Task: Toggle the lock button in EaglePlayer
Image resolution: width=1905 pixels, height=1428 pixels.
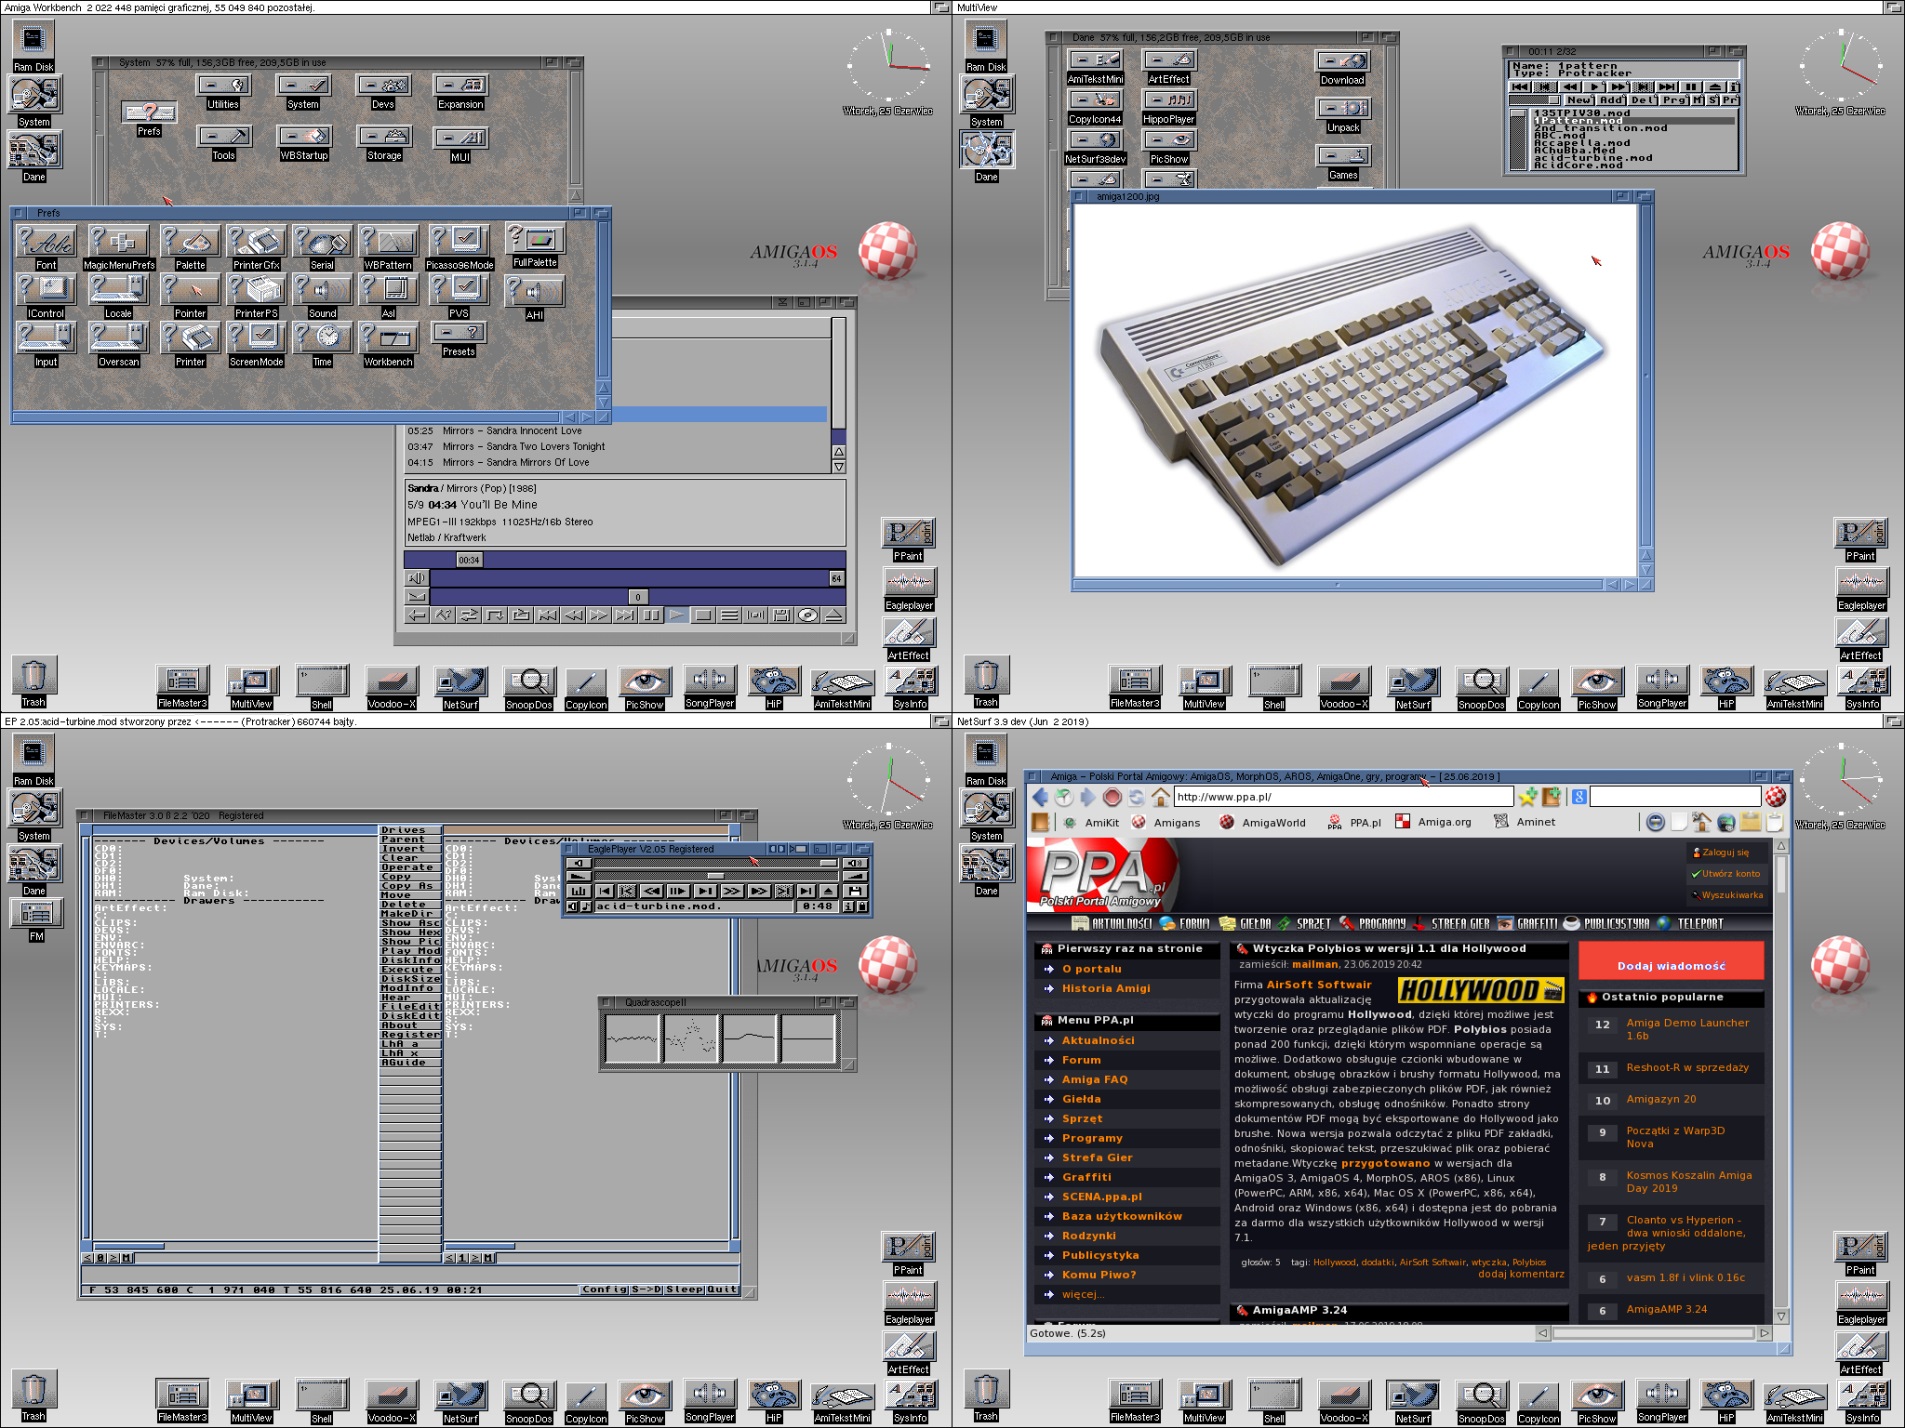Action: point(861,906)
